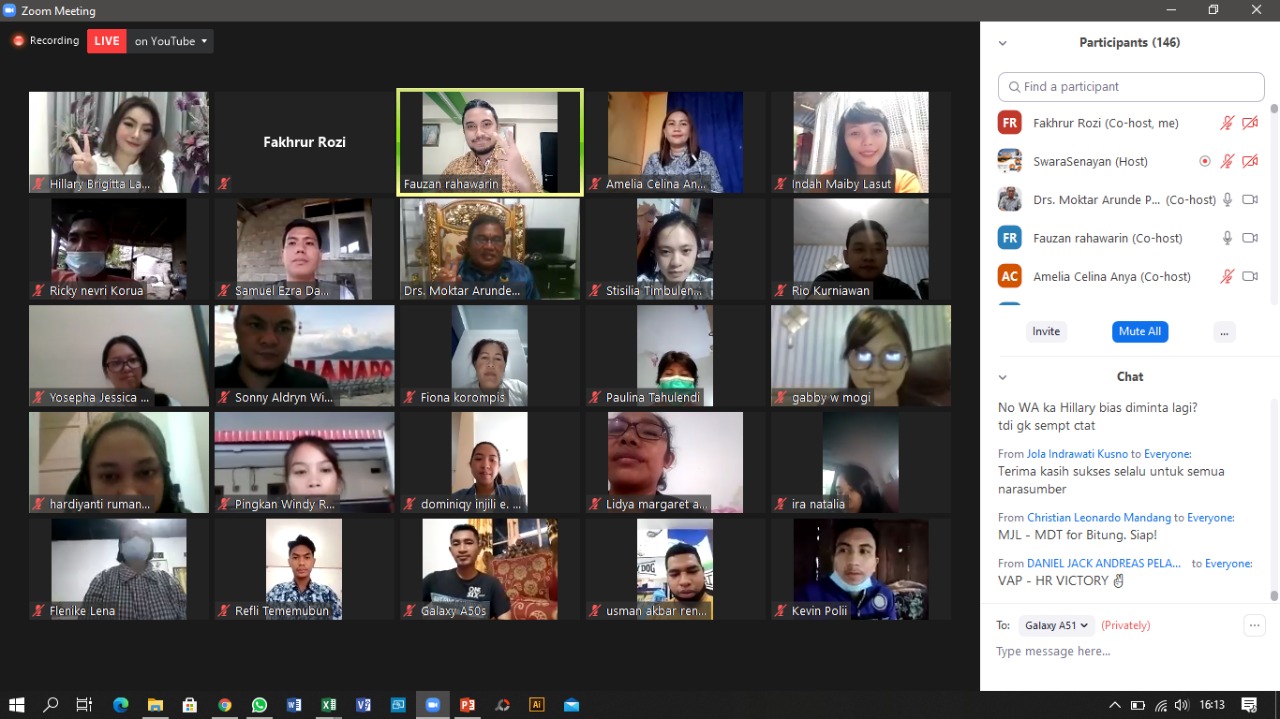Open the 'on YouTube' live dropdown
The width and height of the screenshot is (1280, 719).
pos(171,41)
